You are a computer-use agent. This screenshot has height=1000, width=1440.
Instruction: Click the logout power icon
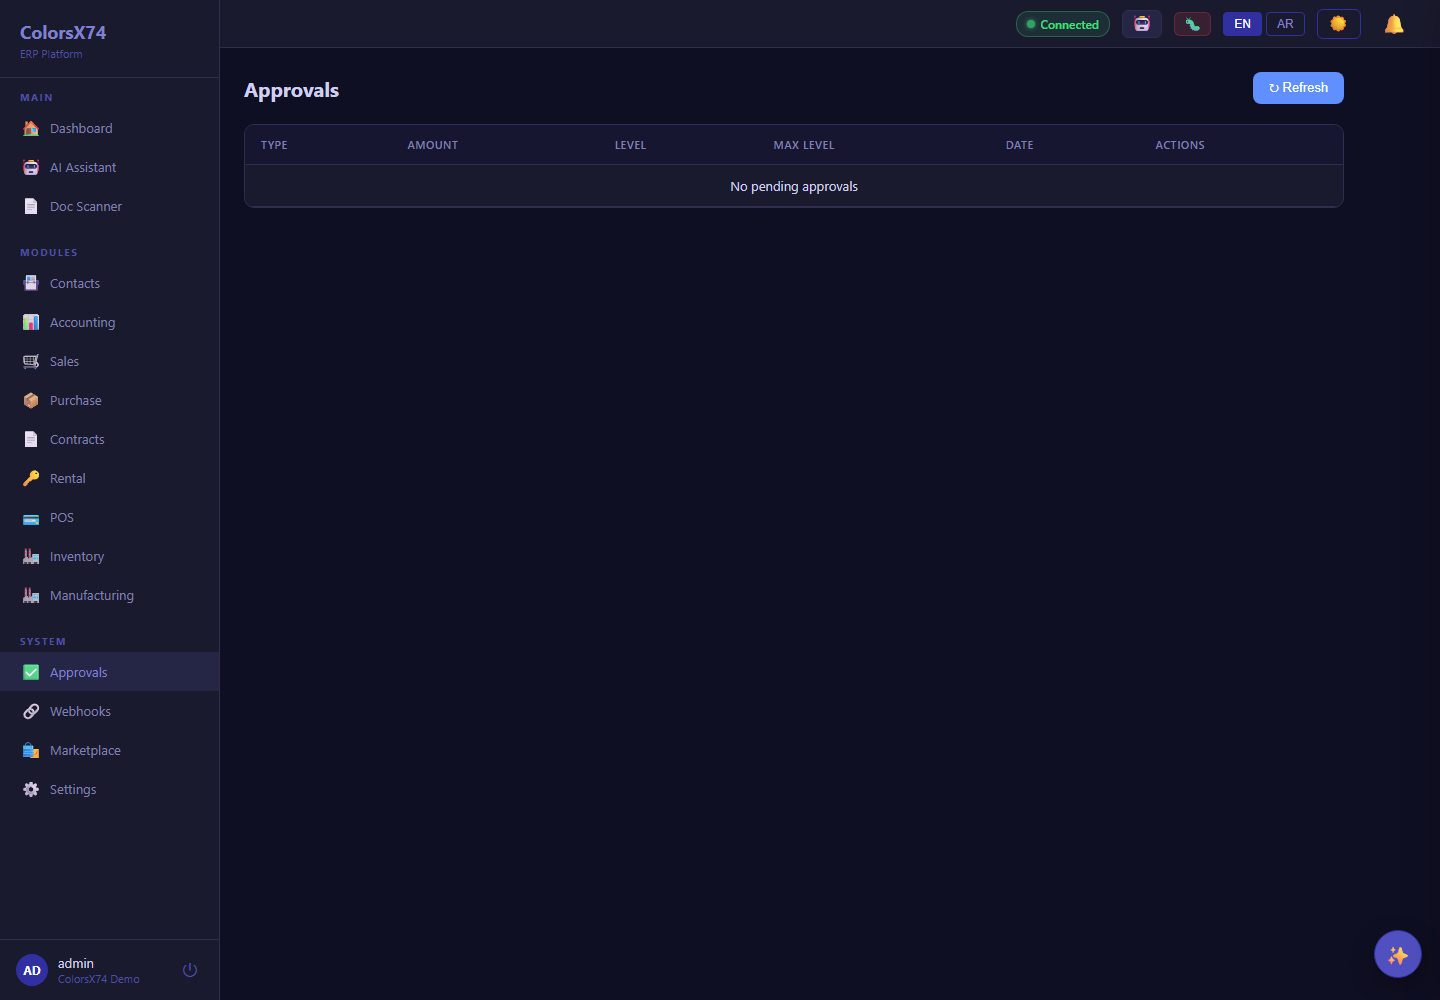click(x=190, y=970)
